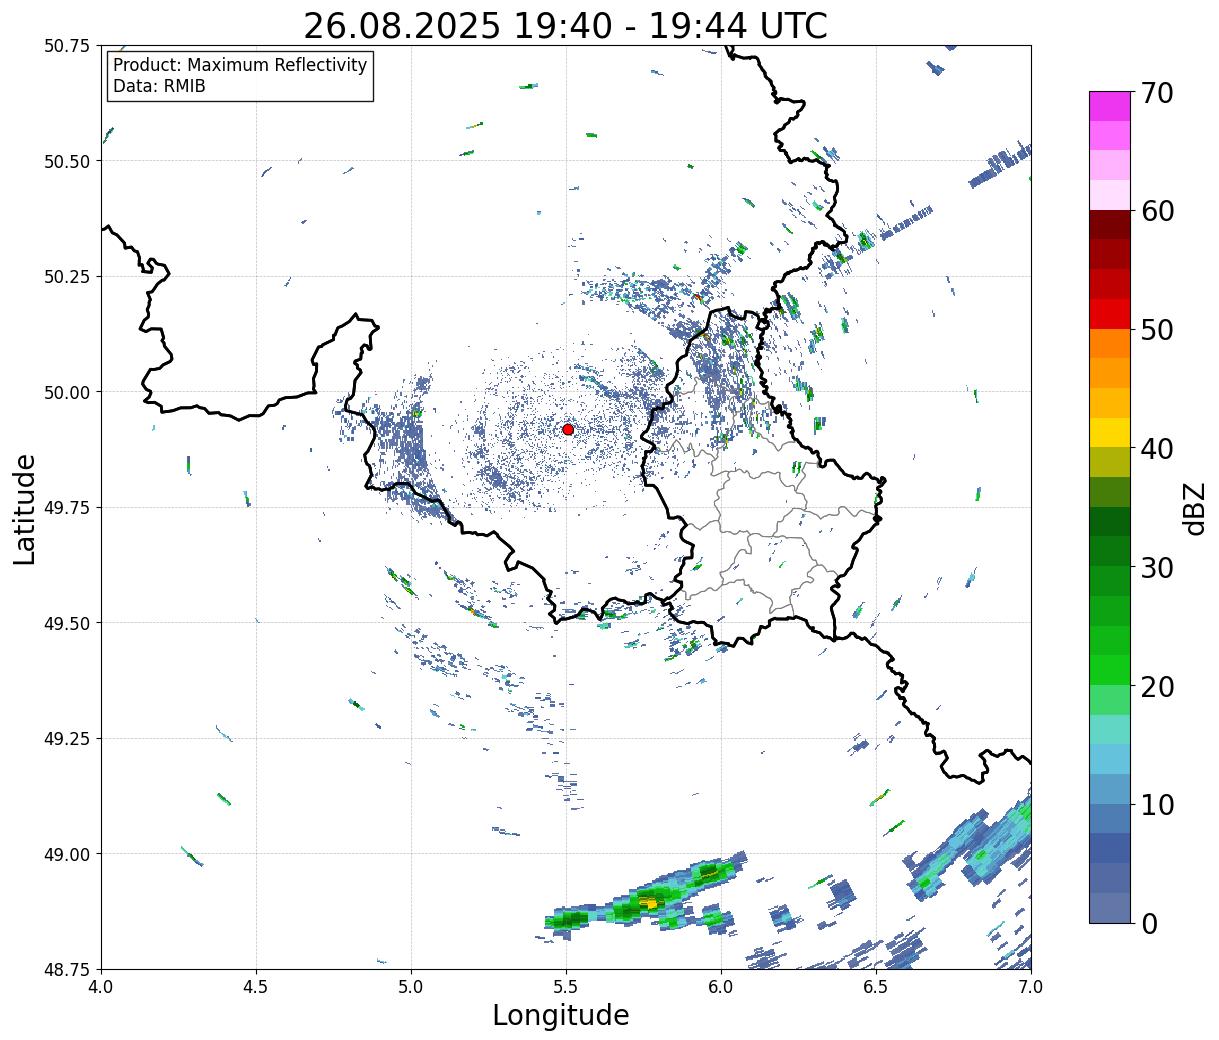The height and width of the screenshot is (1040, 1219).
Task: Click the yellow-core echo near 48.9N 5.75E
Action: point(650,903)
